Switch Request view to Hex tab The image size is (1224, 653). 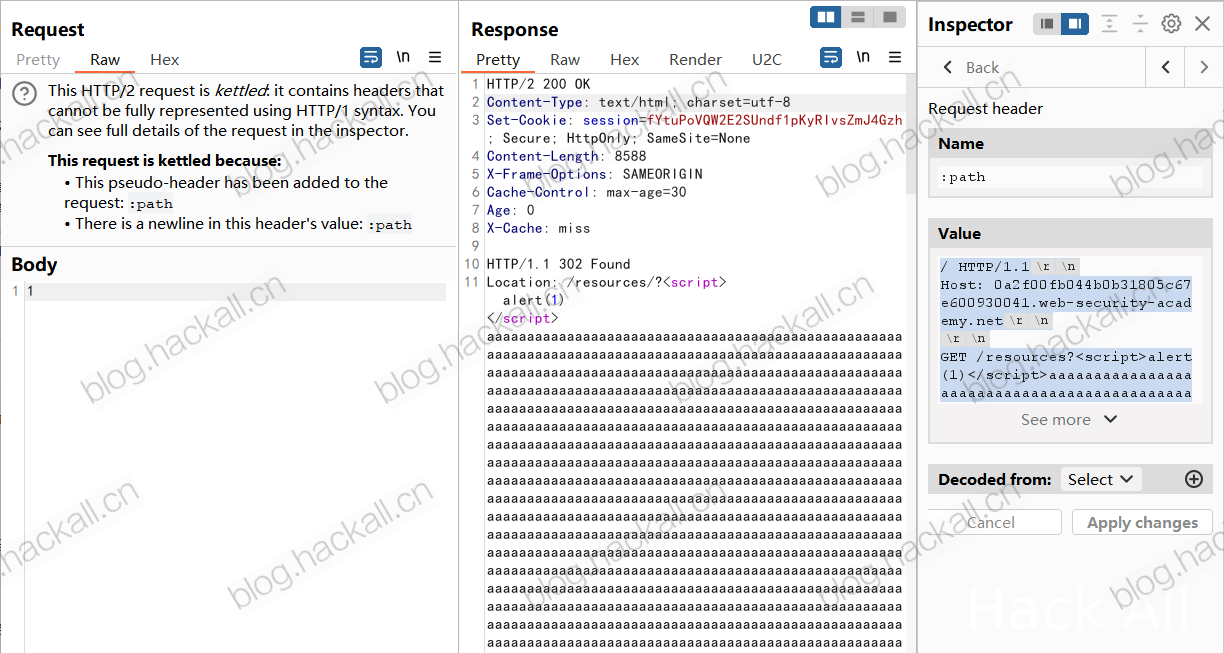tap(165, 60)
